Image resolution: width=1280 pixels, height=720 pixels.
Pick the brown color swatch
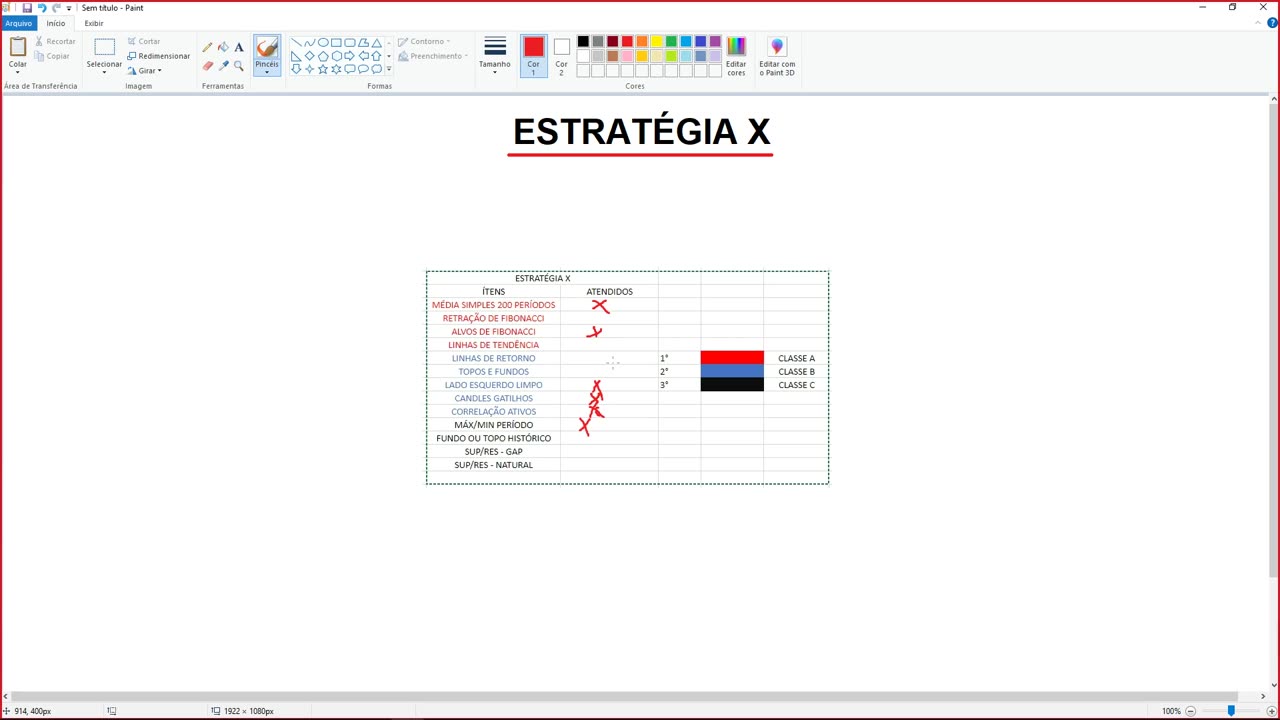click(x=612, y=56)
